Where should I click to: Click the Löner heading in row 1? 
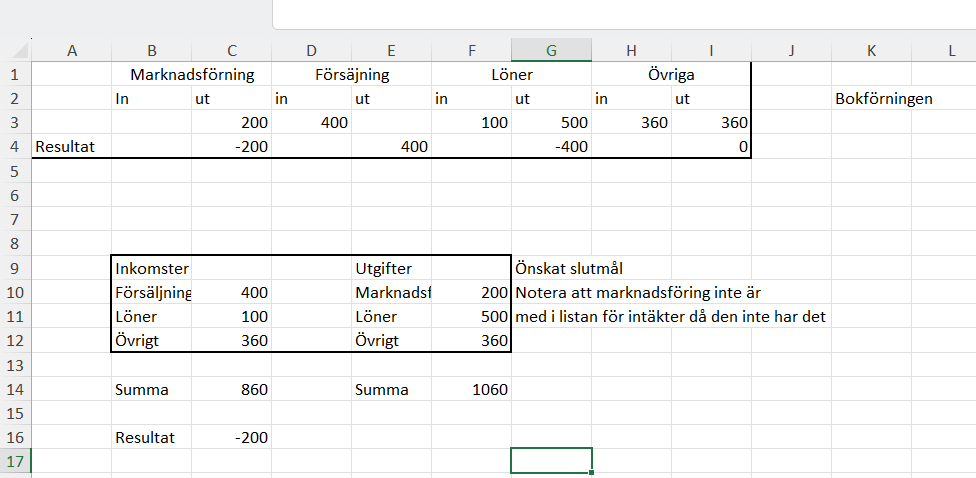(x=512, y=75)
